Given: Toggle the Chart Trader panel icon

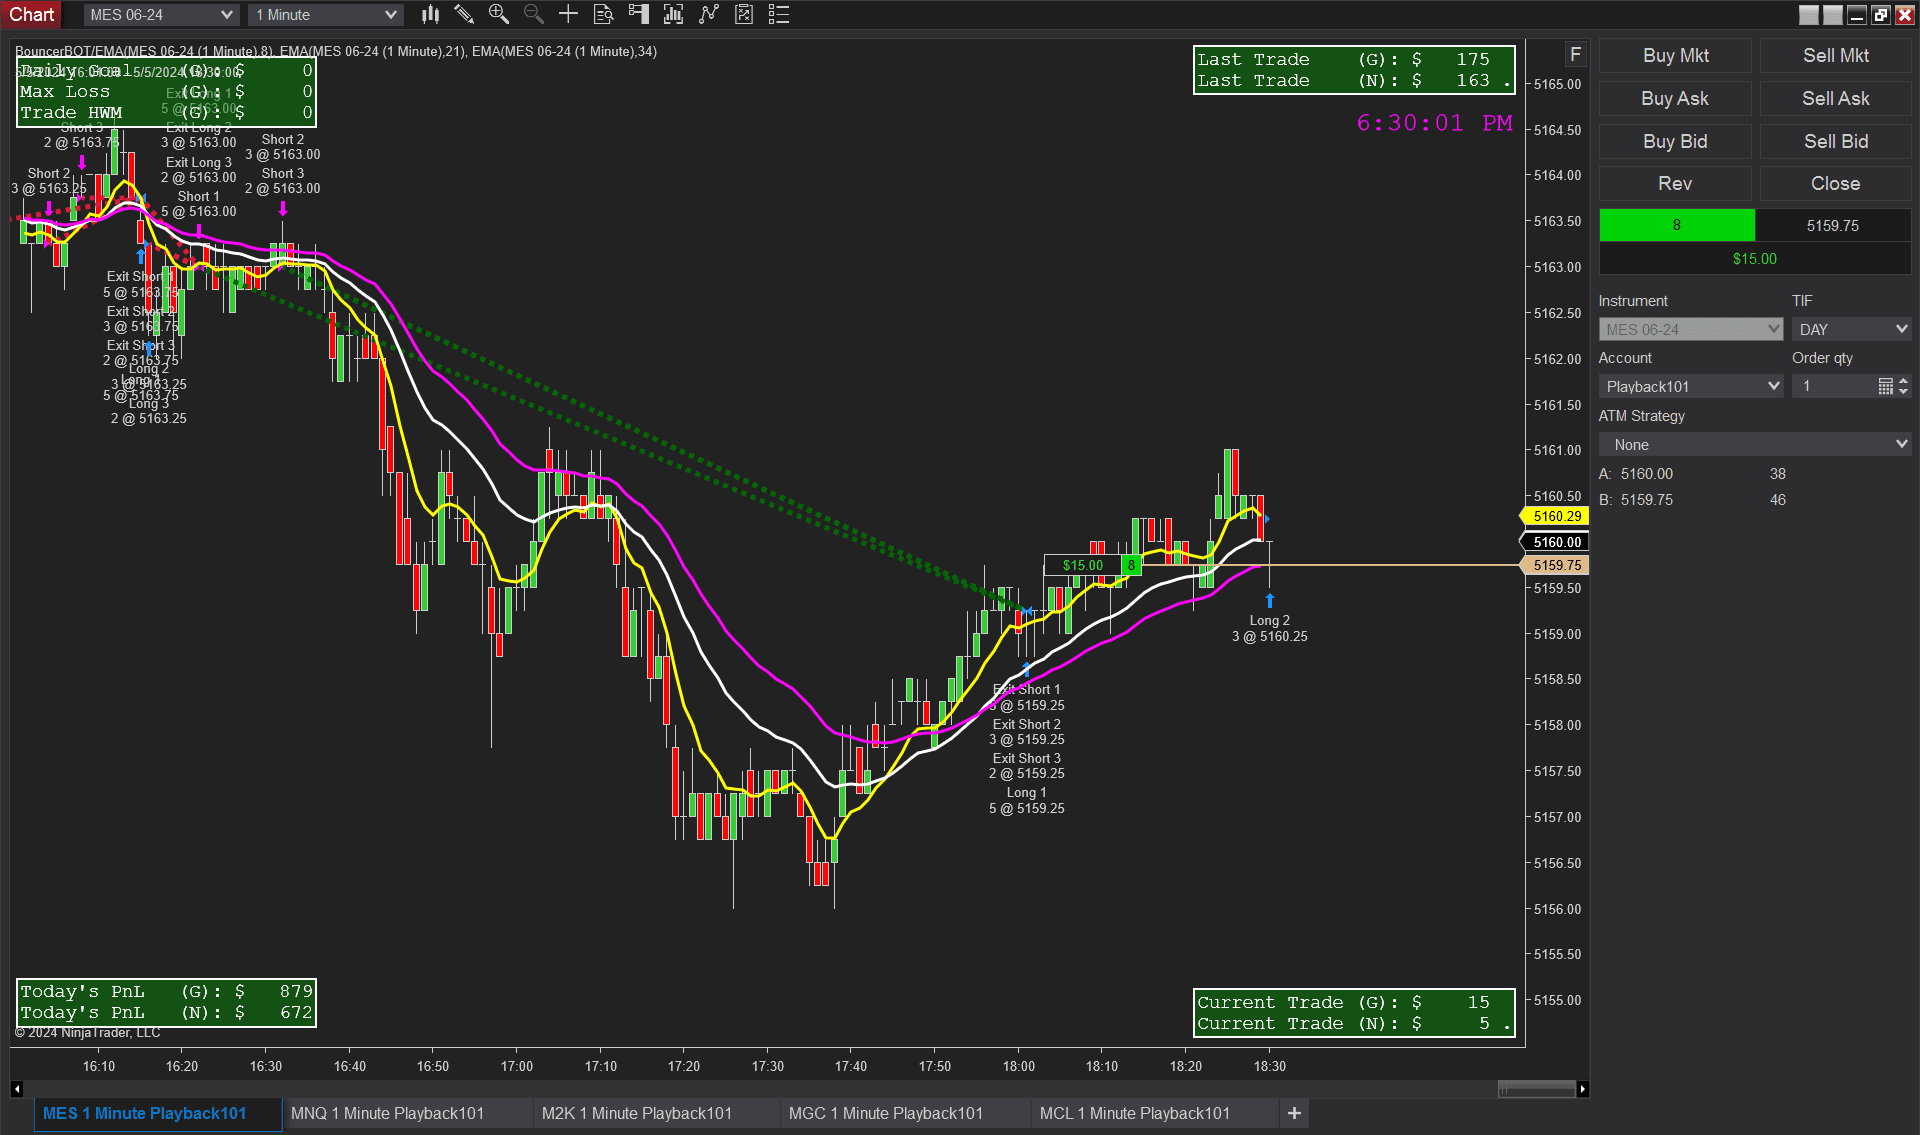Looking at the screenshot, I should pyautogui.click(x=638, y=14).
